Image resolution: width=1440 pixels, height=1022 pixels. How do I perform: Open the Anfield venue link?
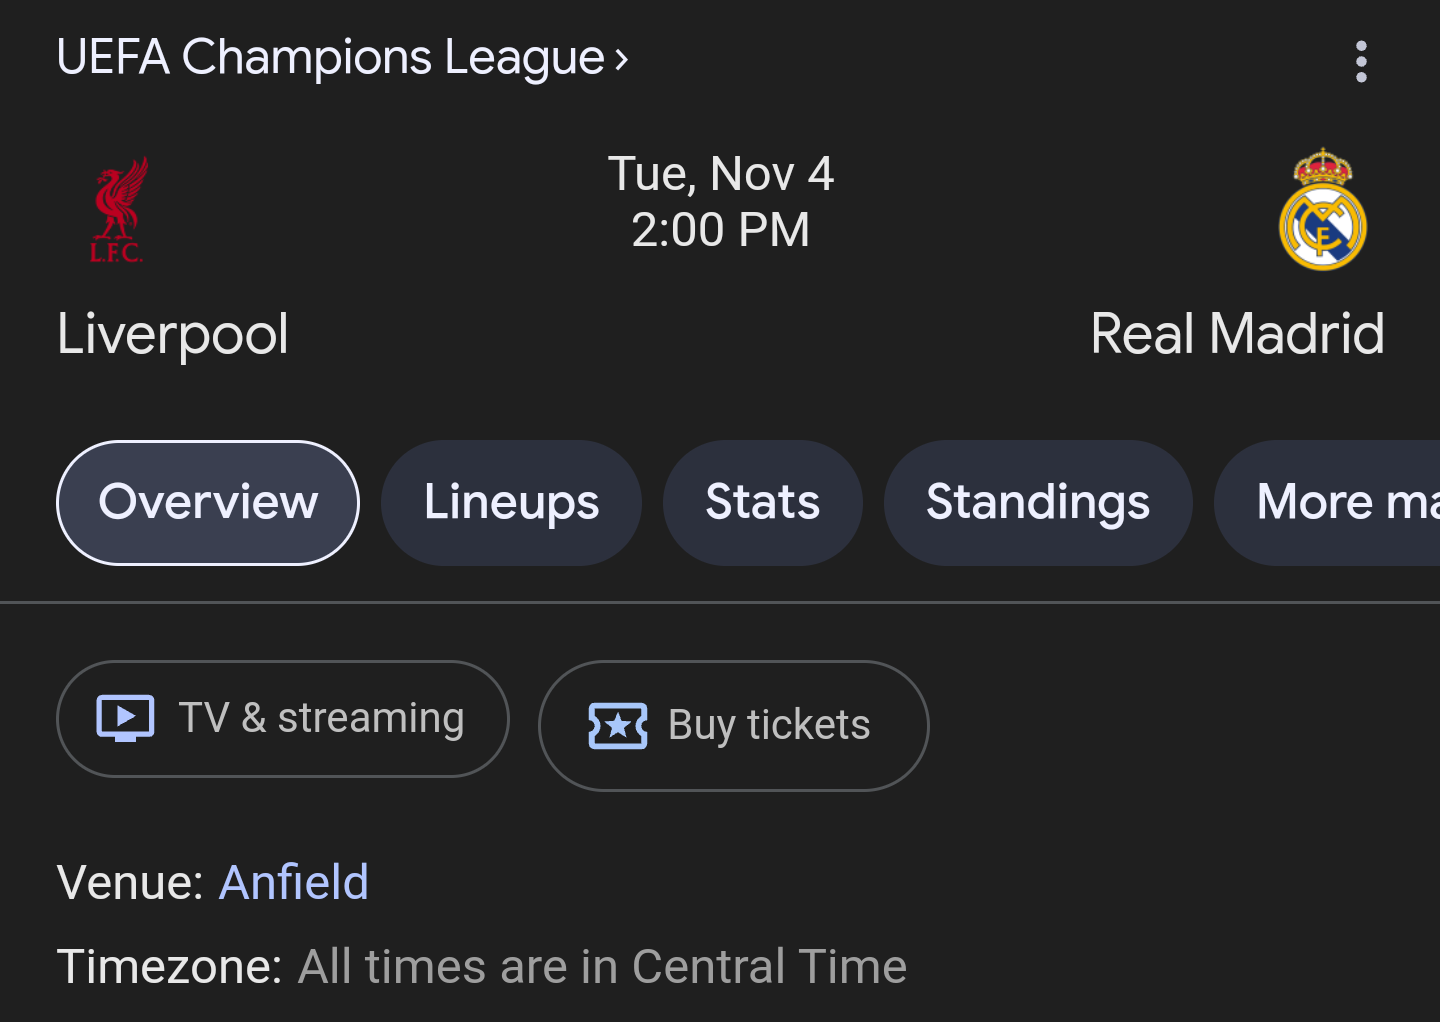coord(294,882)
